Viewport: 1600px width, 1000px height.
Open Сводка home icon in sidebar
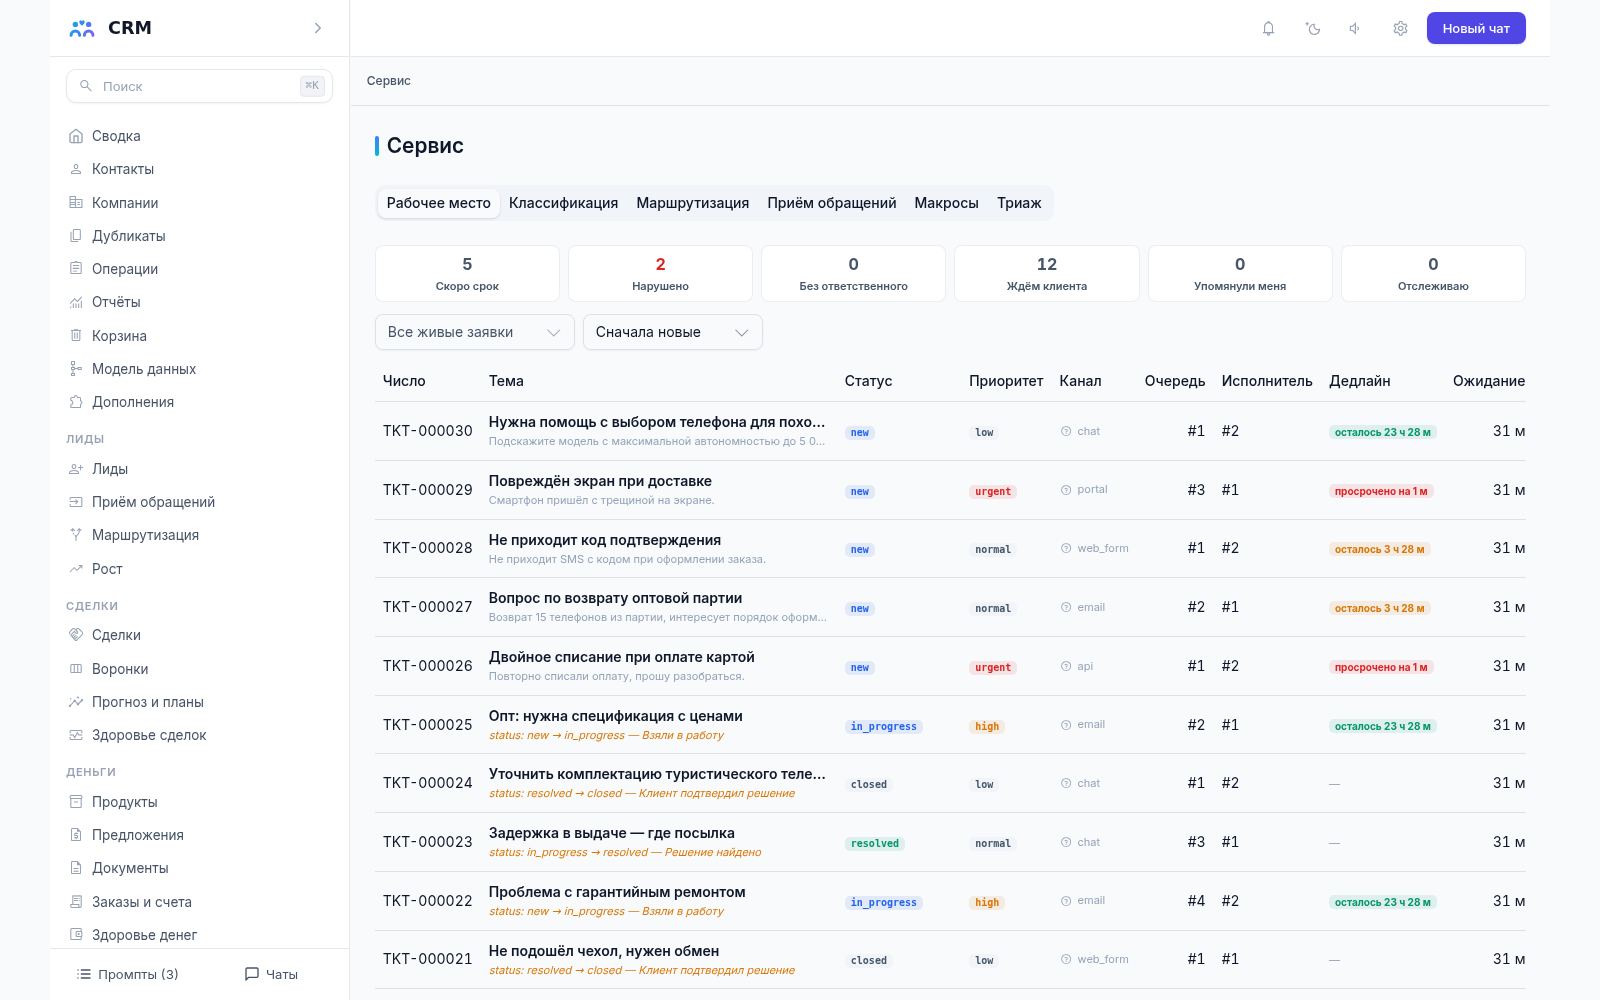point(76,136)
